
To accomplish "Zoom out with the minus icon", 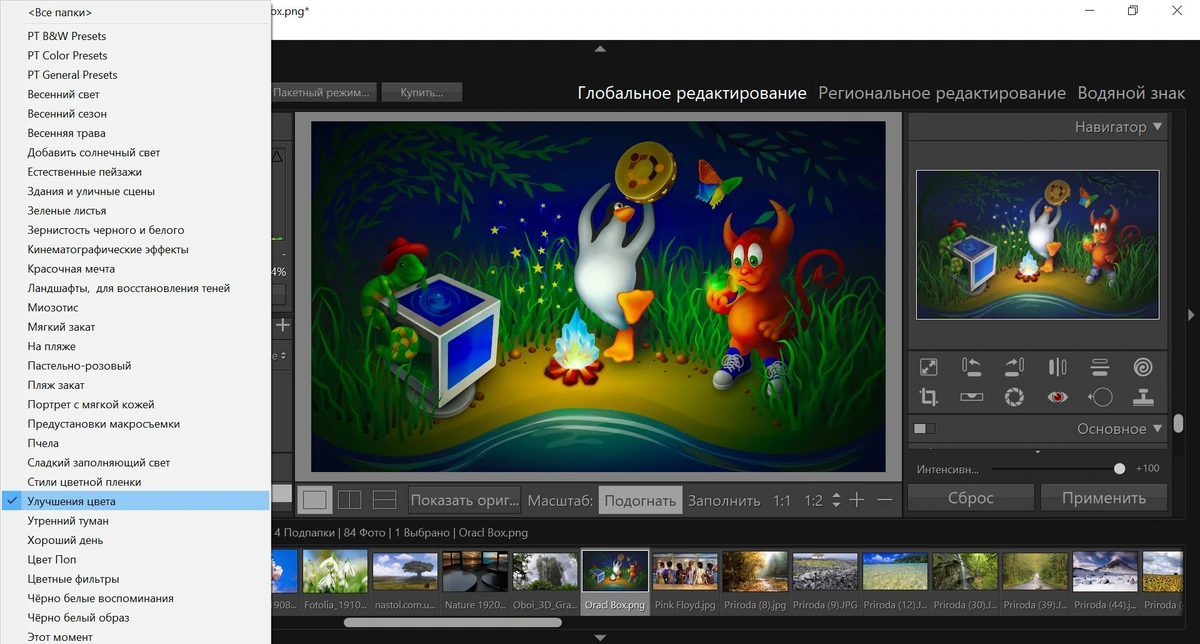I will (x=884, y=500).
